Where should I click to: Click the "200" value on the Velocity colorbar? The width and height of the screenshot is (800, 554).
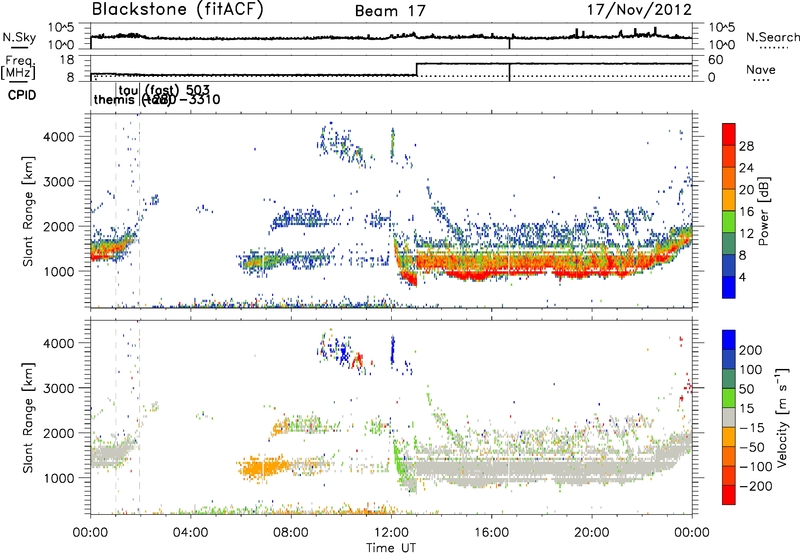pyautogui.click(x=751, y=350)
